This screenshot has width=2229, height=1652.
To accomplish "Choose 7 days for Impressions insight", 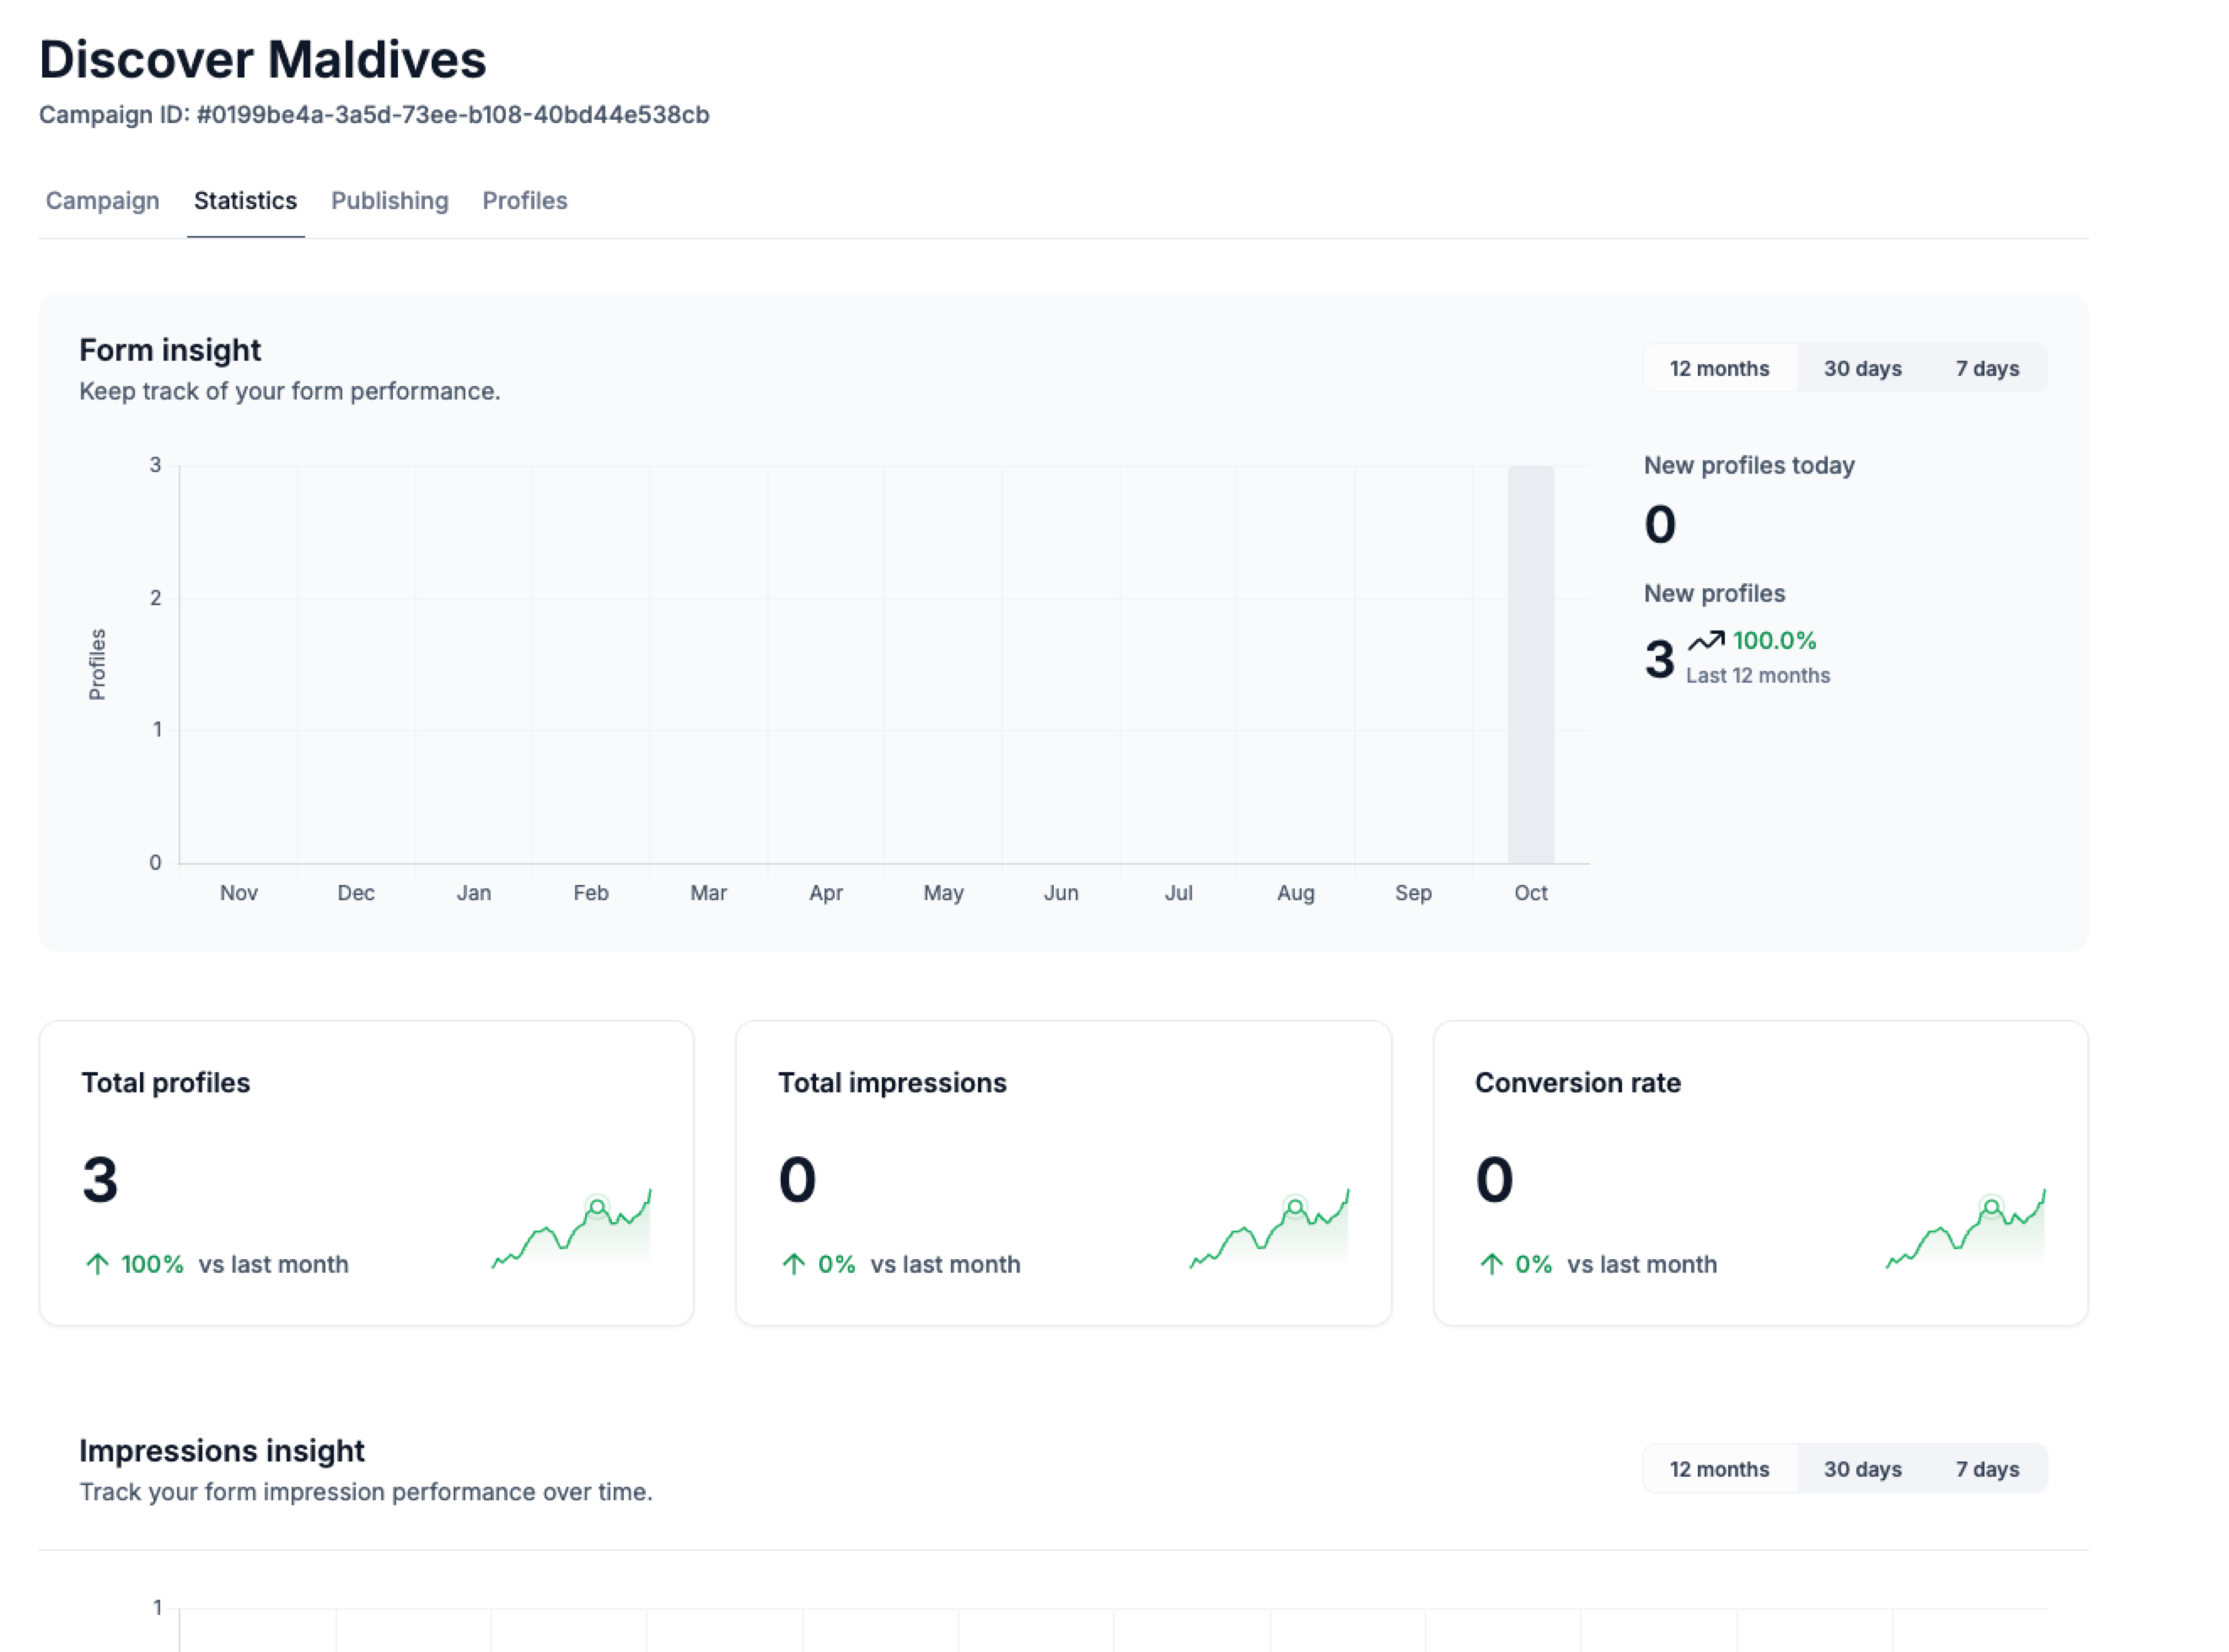I will (1986, 1468).
